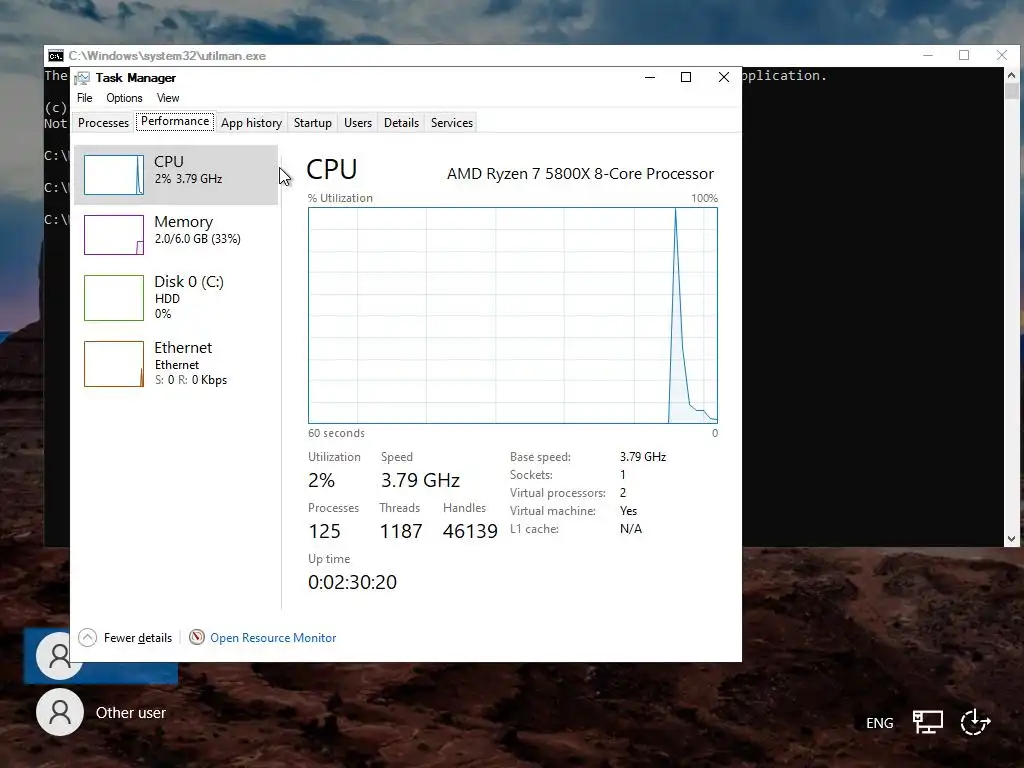This screenshot has height=768, width=1024.
Task: Click the Utilization value 2%
Action: 321,480
